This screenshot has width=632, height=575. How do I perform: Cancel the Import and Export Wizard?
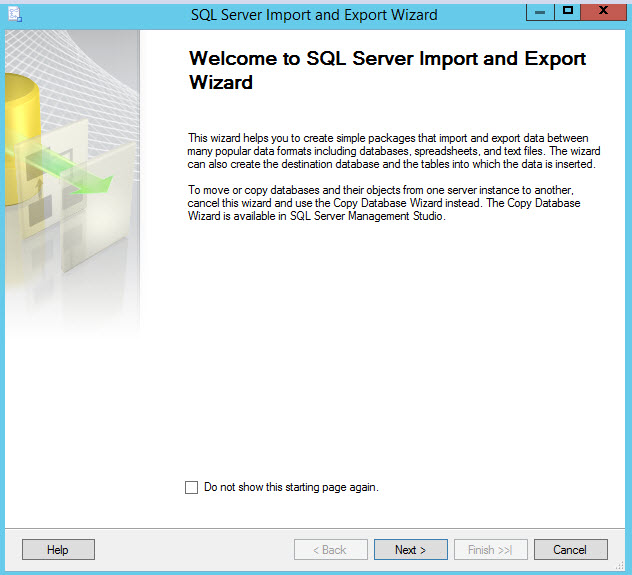pyautogui.click(x=571, y=550)
